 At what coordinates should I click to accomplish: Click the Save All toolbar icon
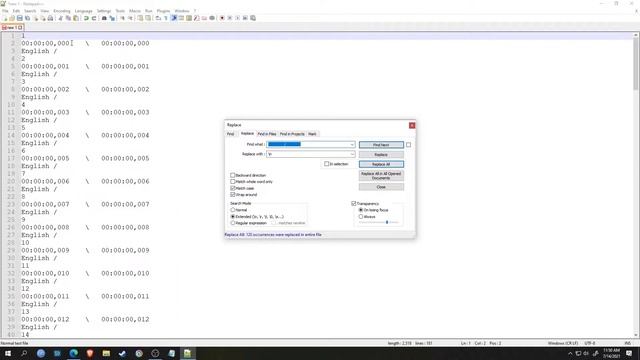click(x=27, y=18)
